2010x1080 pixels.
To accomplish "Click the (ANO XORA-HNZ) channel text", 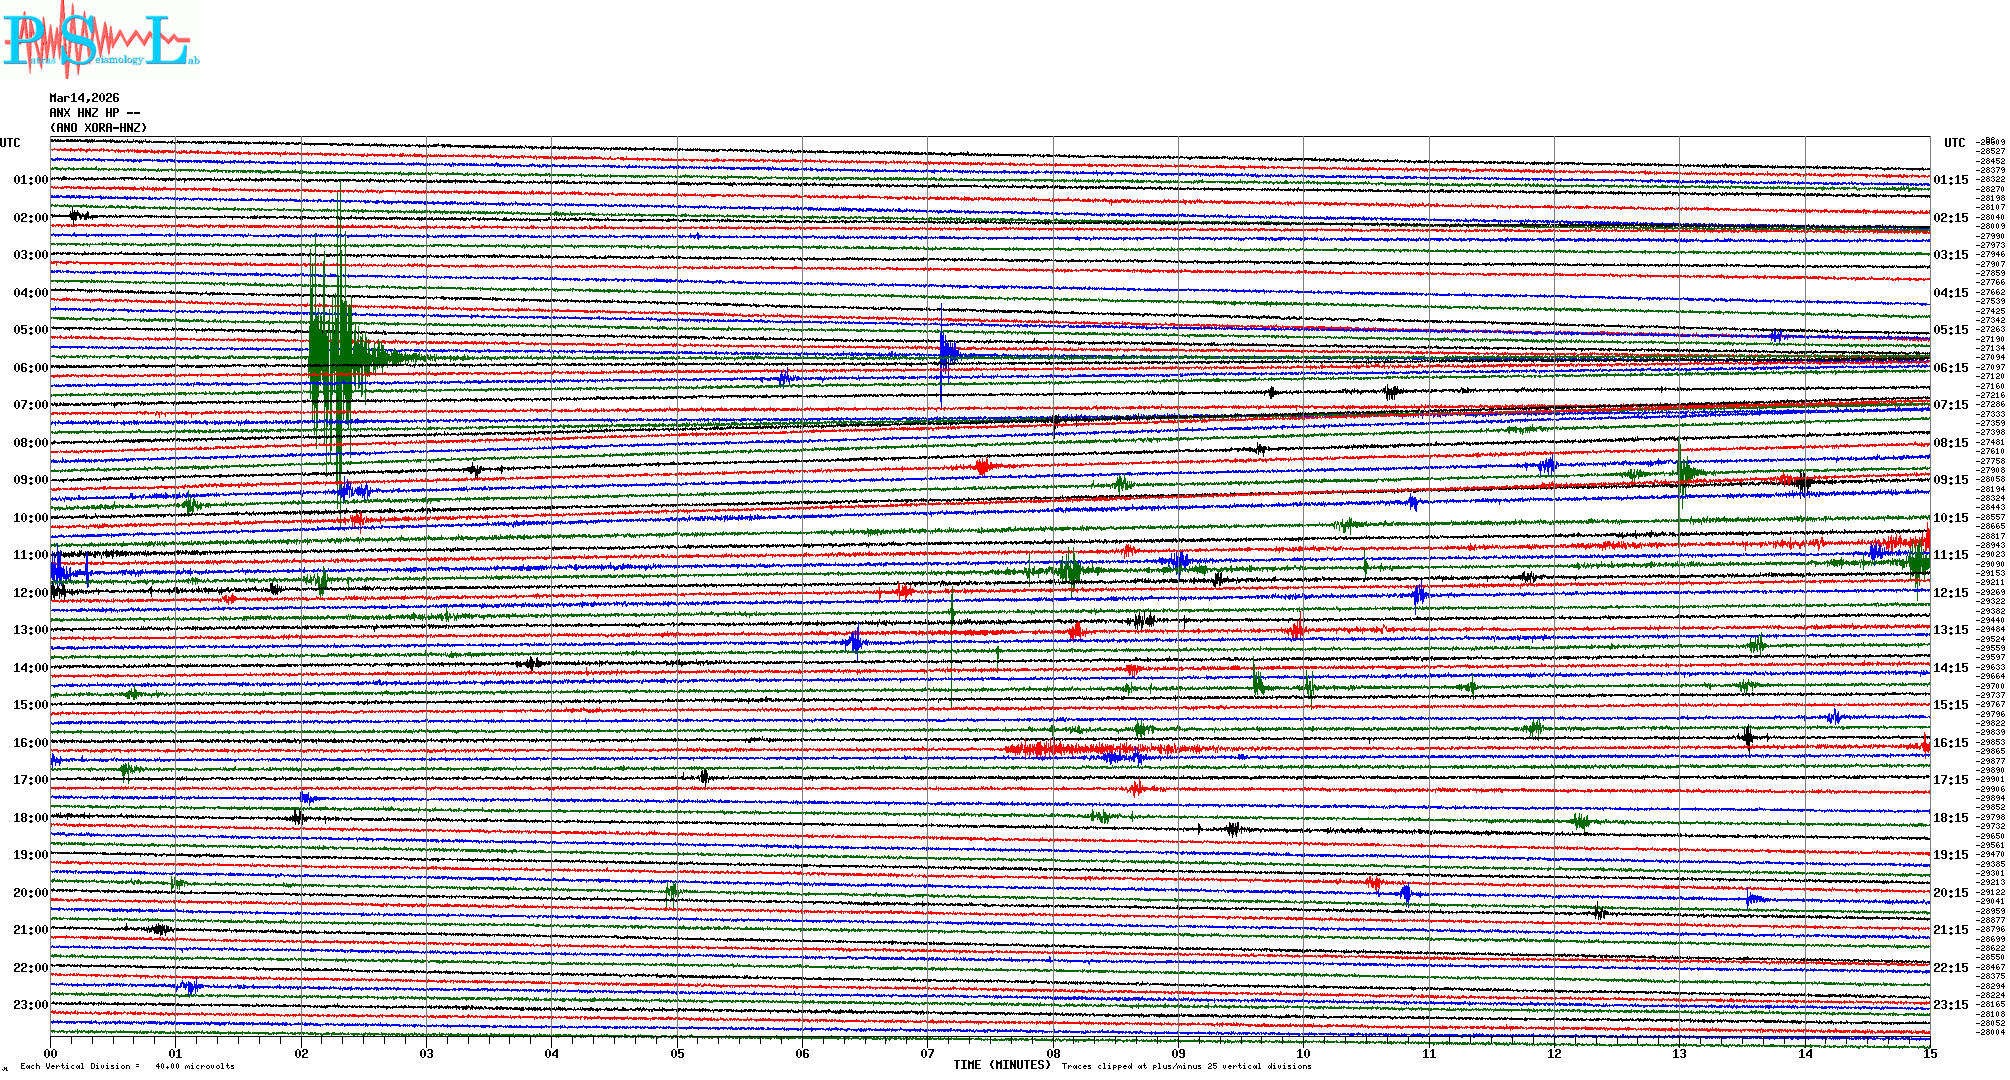I will click(98, 128).
